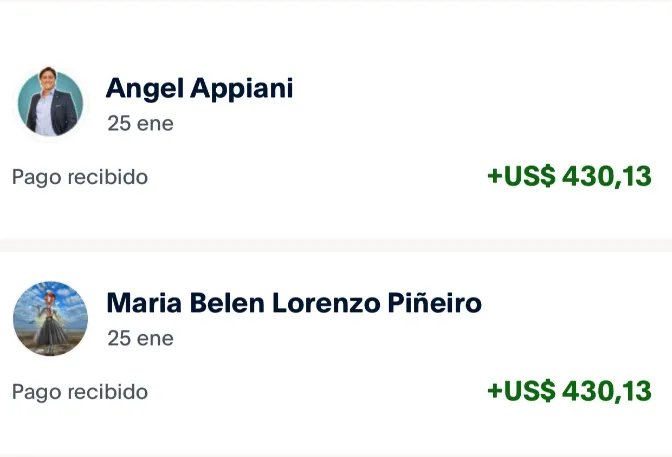Image resolution: width=672 pixels, height=457 pixels.
Task: View Maria Belen's +US$ 430,13 amount
Action: pyautogui.click(x=570, y=391)
